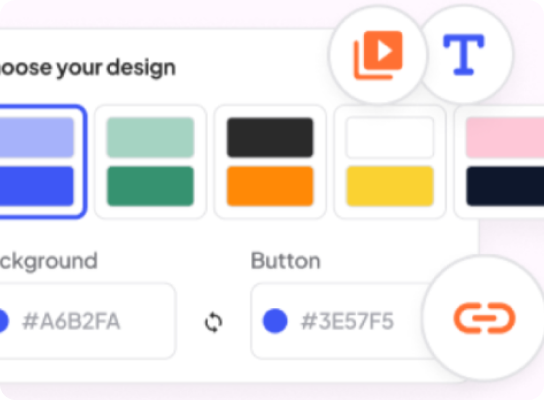Click the orange link chain icon

tap(484, 318)
